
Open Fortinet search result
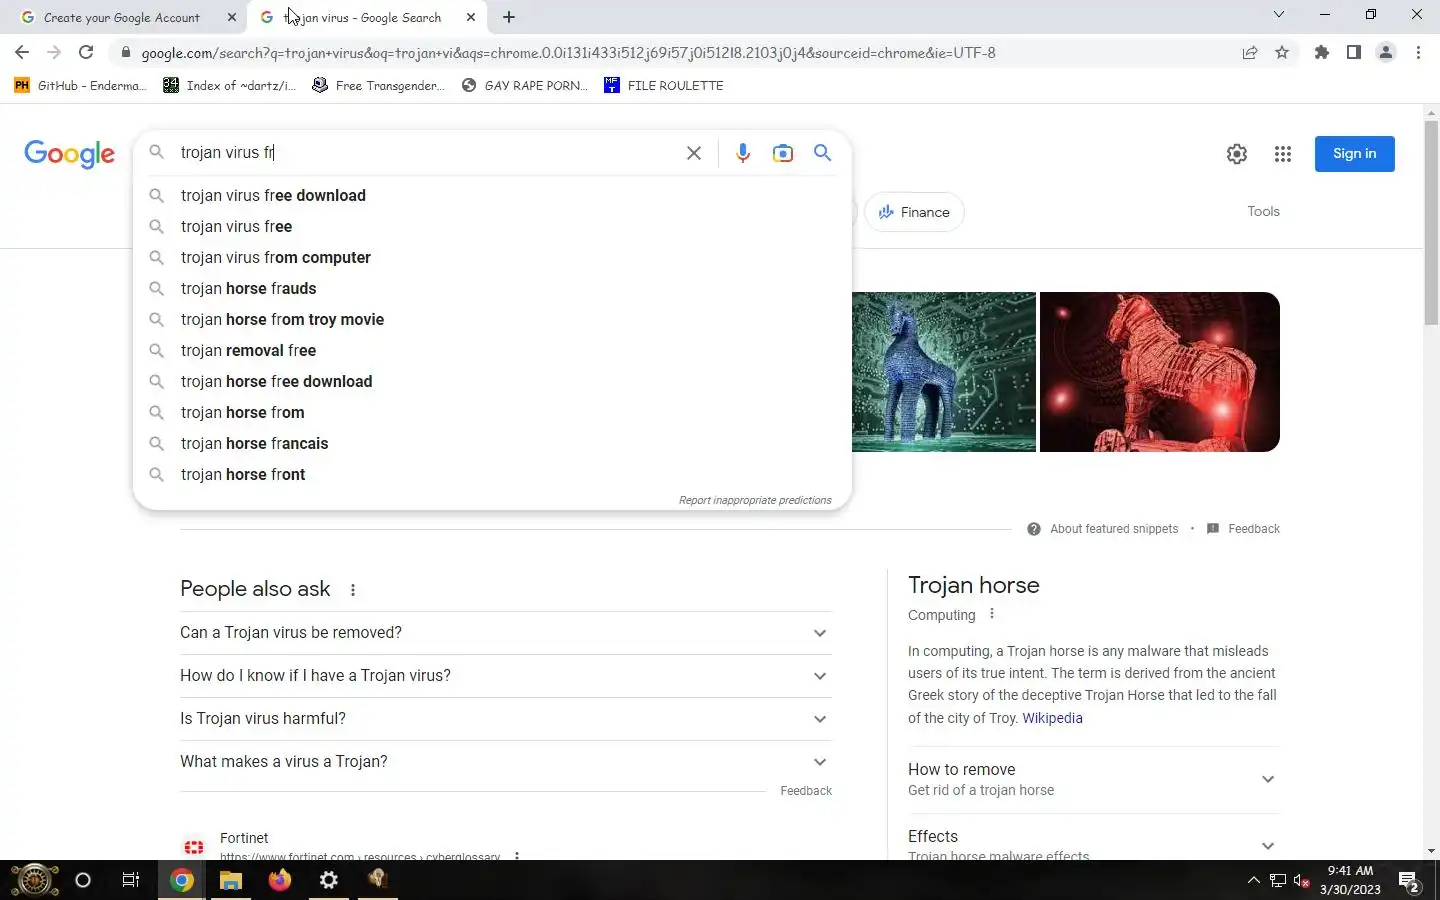(x=244, y=838)
